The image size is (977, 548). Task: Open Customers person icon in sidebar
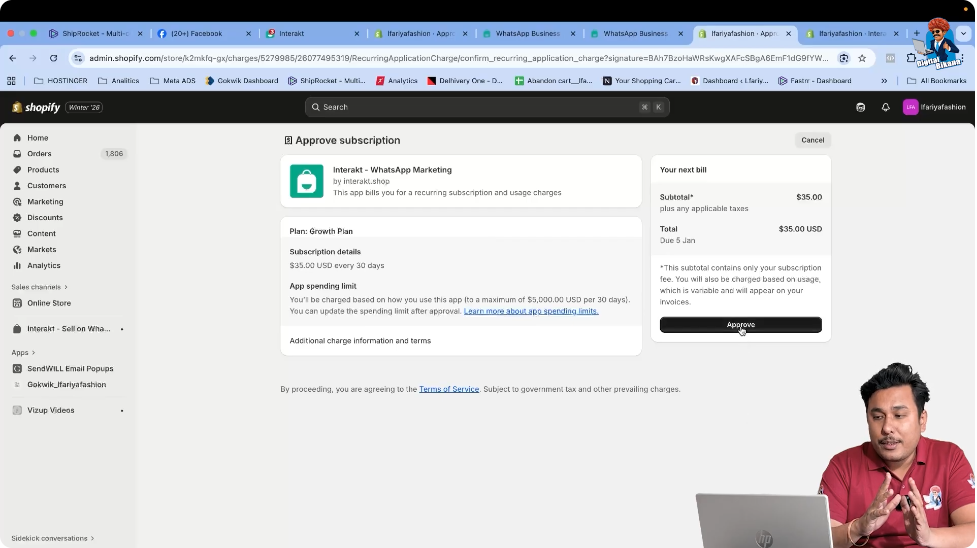click(x=17, y=186)
